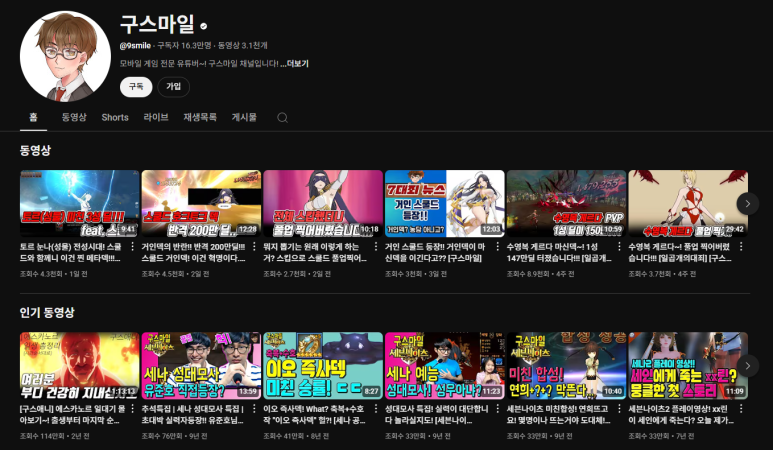Open more options for 세븐나이츠 미친합성 video
Image resolution: width=773 pixels, height=450 pixels.
point(619,409)
